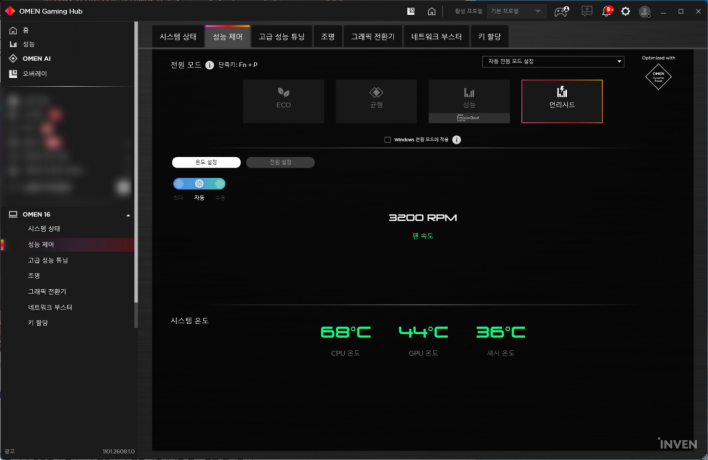Click the version number 1101.2608.1.0

click(x=118, y=451)
